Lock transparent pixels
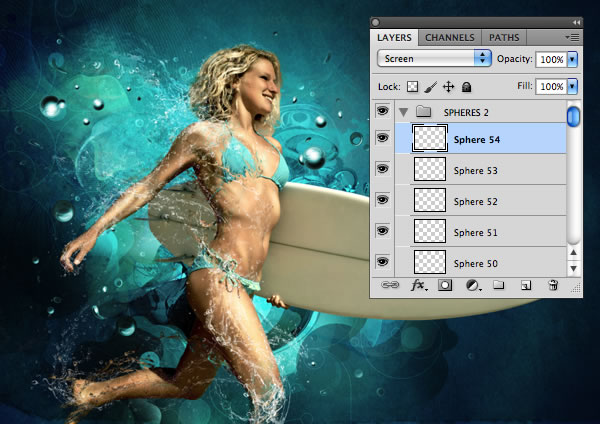Viewport: 600px width, 424px height. click(x=412, y=86)
